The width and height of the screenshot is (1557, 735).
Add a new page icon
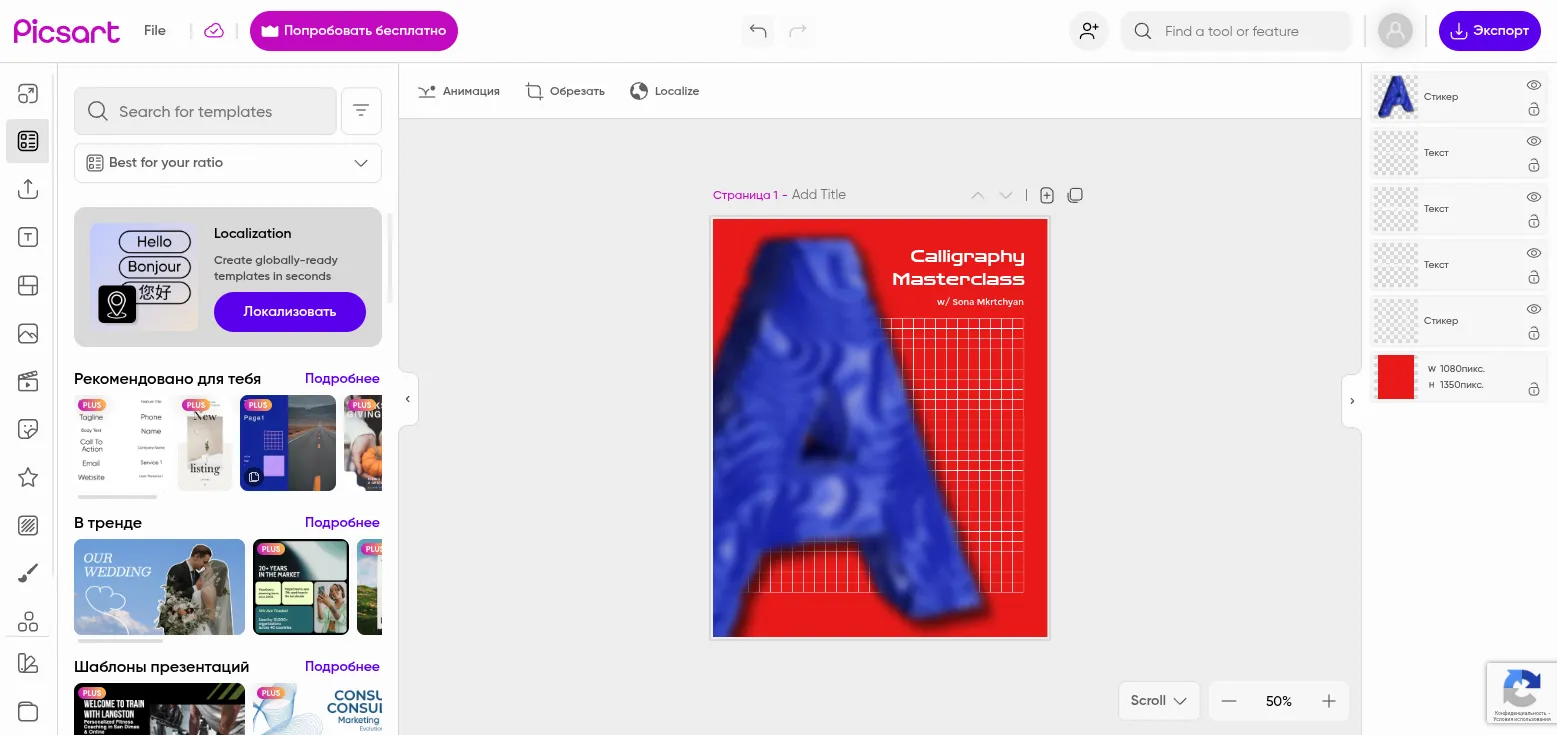click(x=1047, y=195)
